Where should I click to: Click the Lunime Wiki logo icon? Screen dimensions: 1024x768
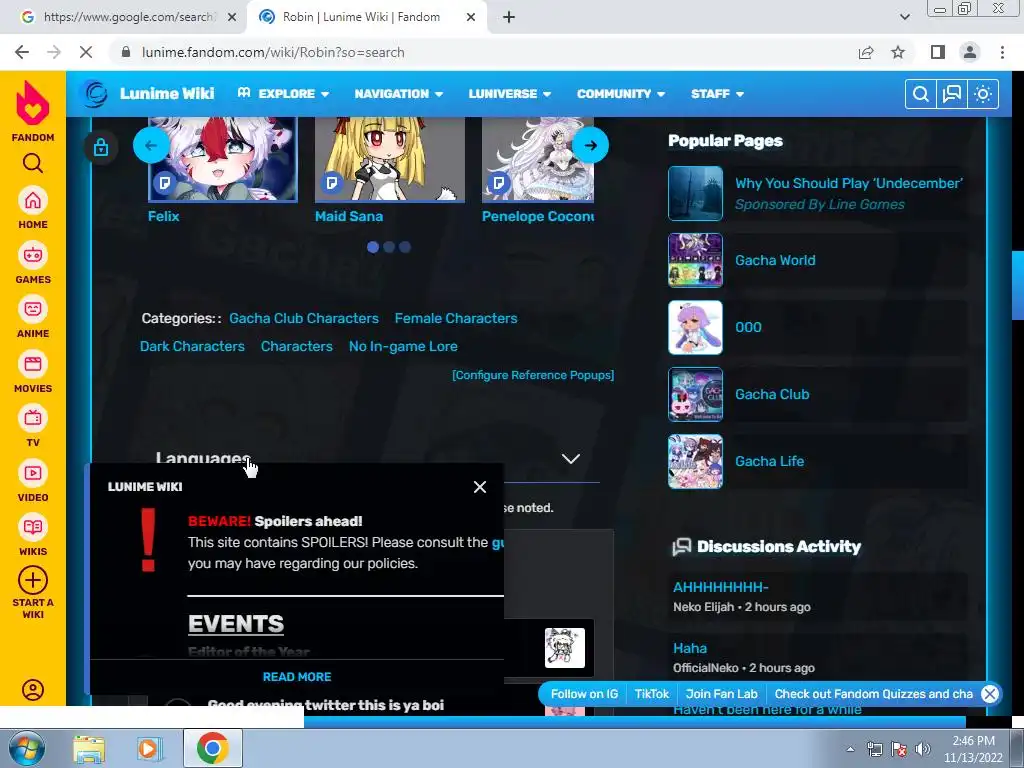tap(95, 93)
